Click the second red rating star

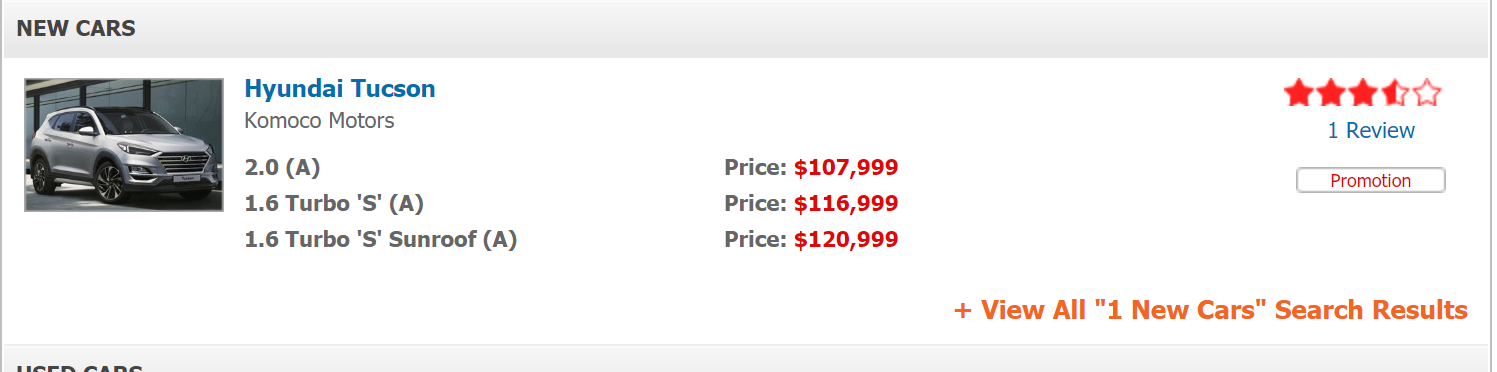[x=1331, y=94]
